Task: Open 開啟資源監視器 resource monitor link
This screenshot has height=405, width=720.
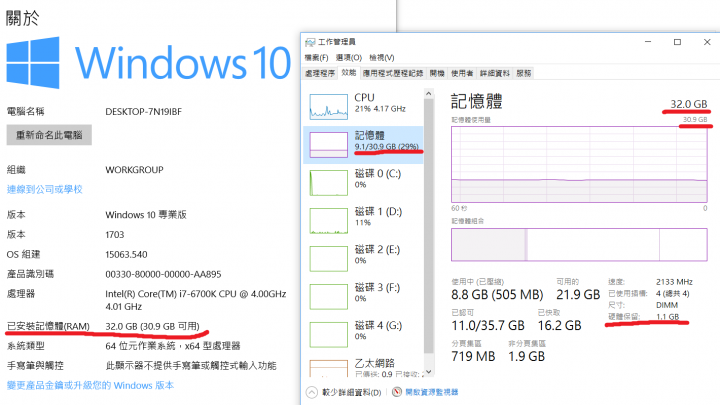Action: 432,392
